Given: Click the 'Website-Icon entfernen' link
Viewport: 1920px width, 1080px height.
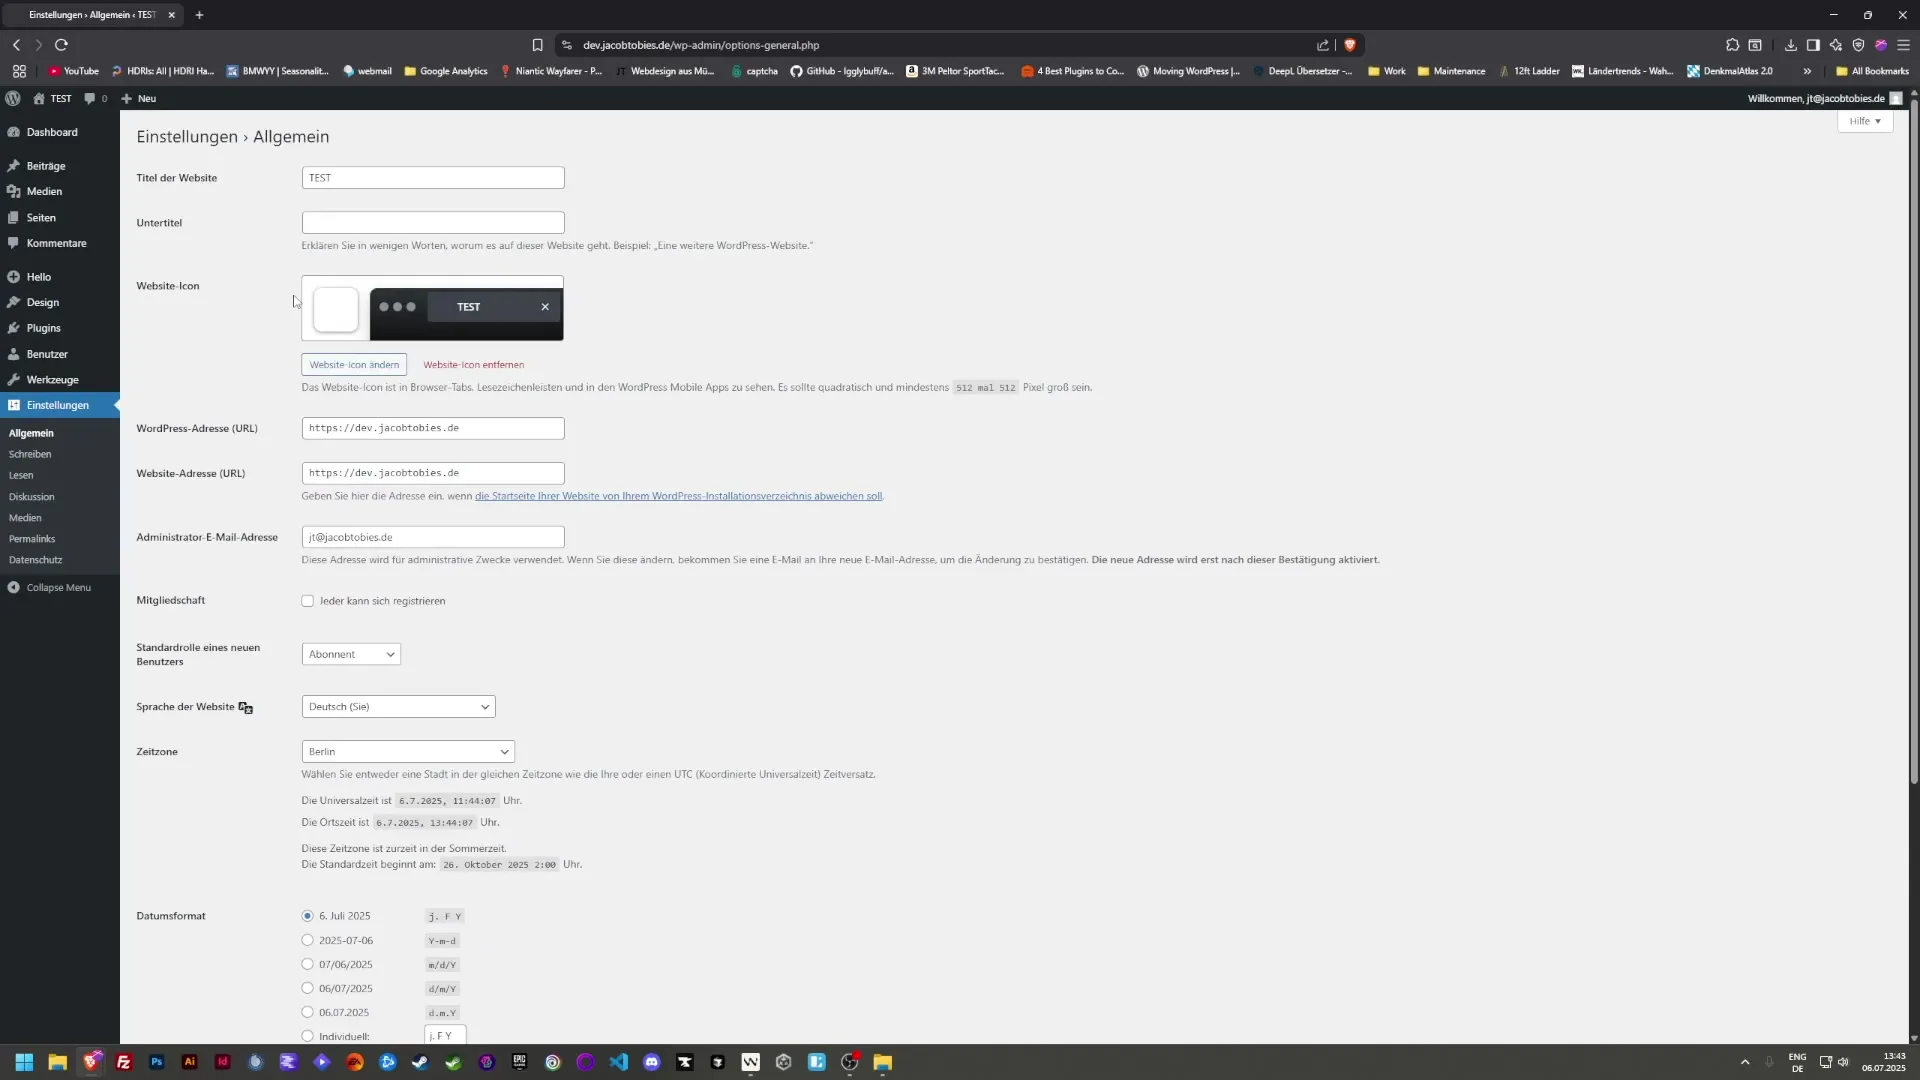Looking at the screenshot, I should point(473,364).
